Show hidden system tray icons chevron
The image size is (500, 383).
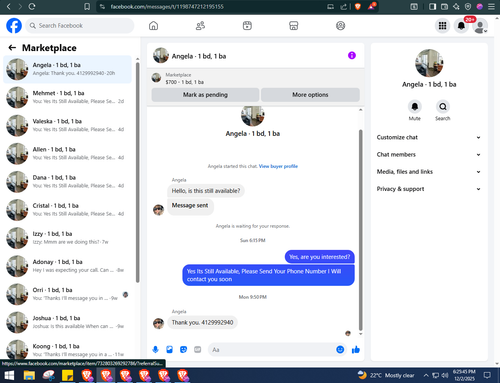426,375
